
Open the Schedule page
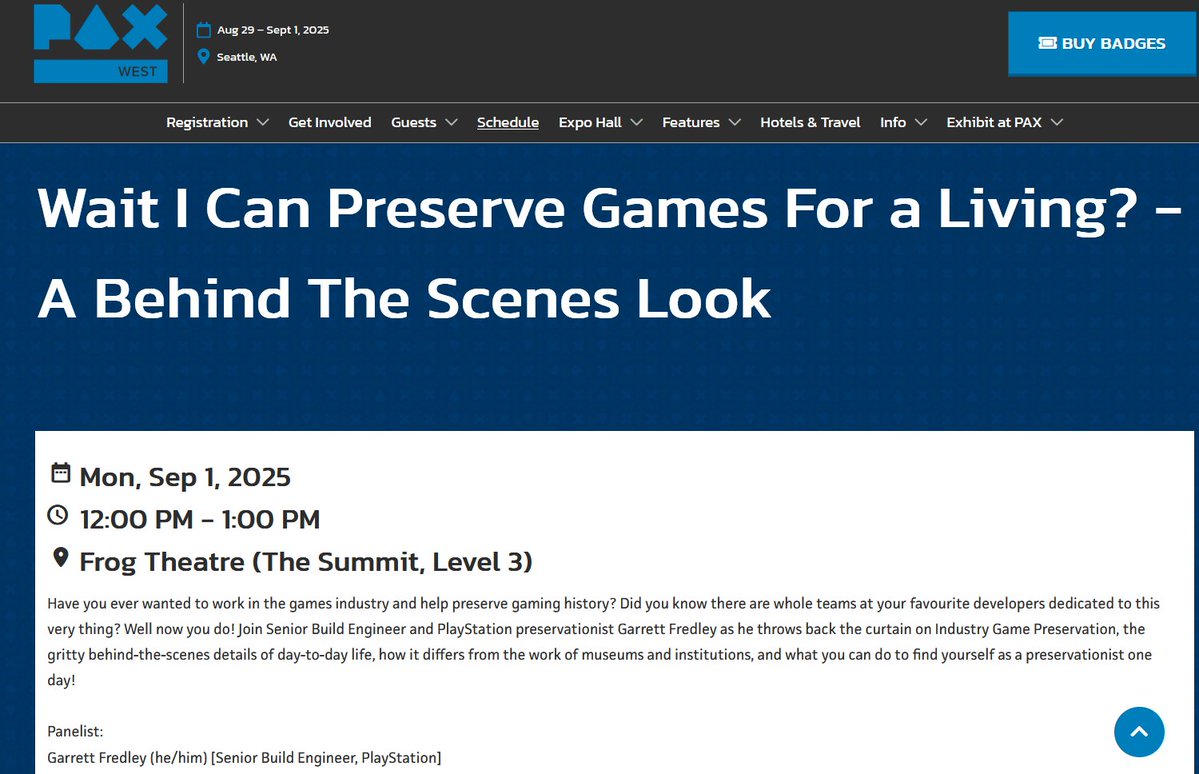point(508,122)
